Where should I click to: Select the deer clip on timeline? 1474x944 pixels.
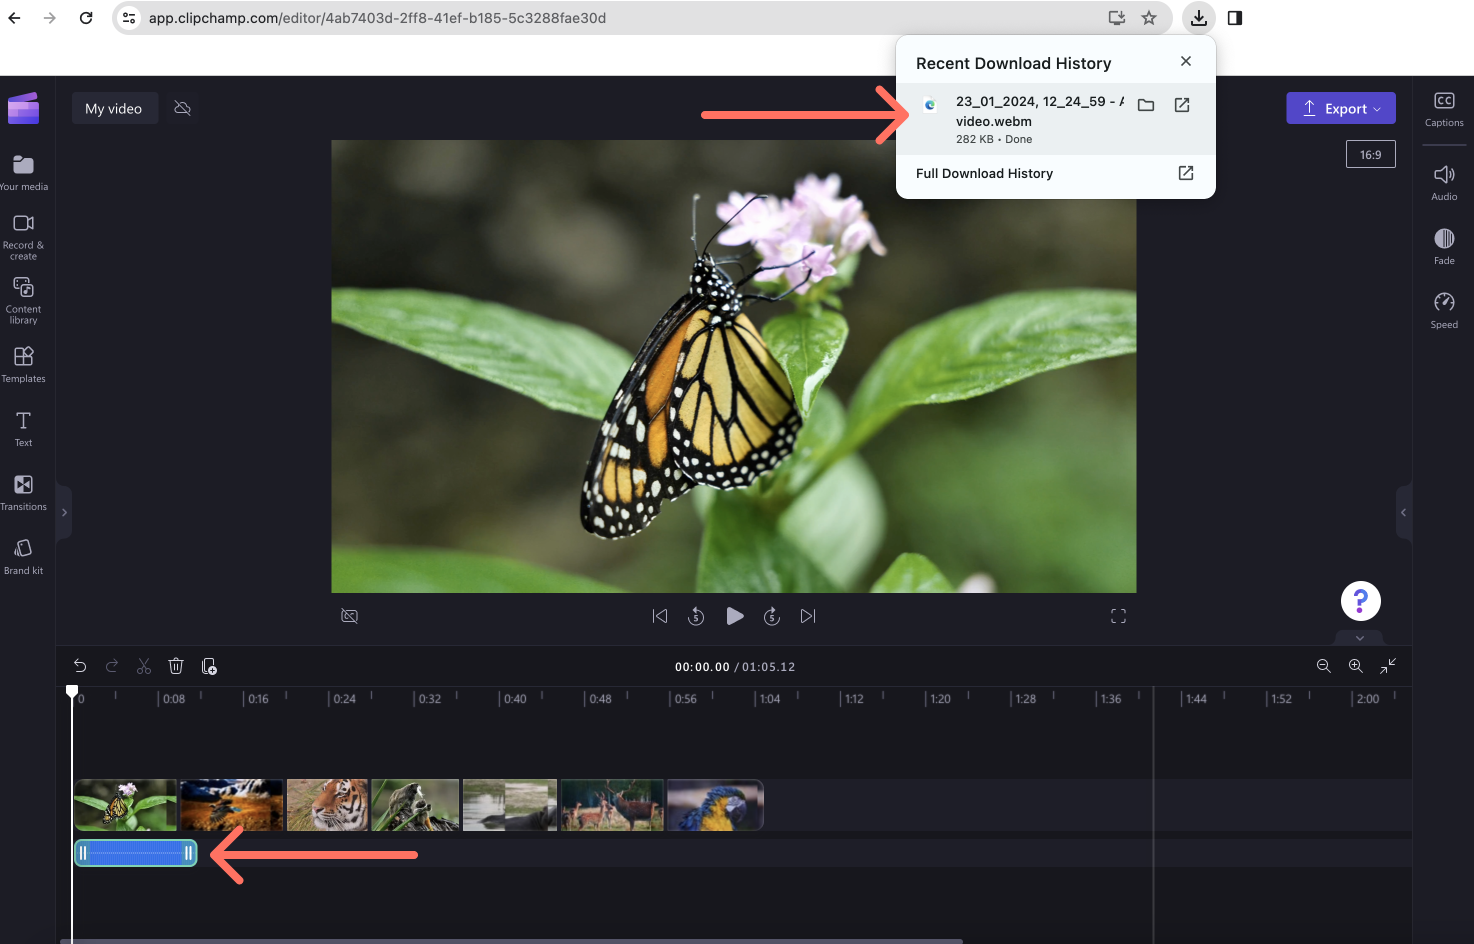612,805
